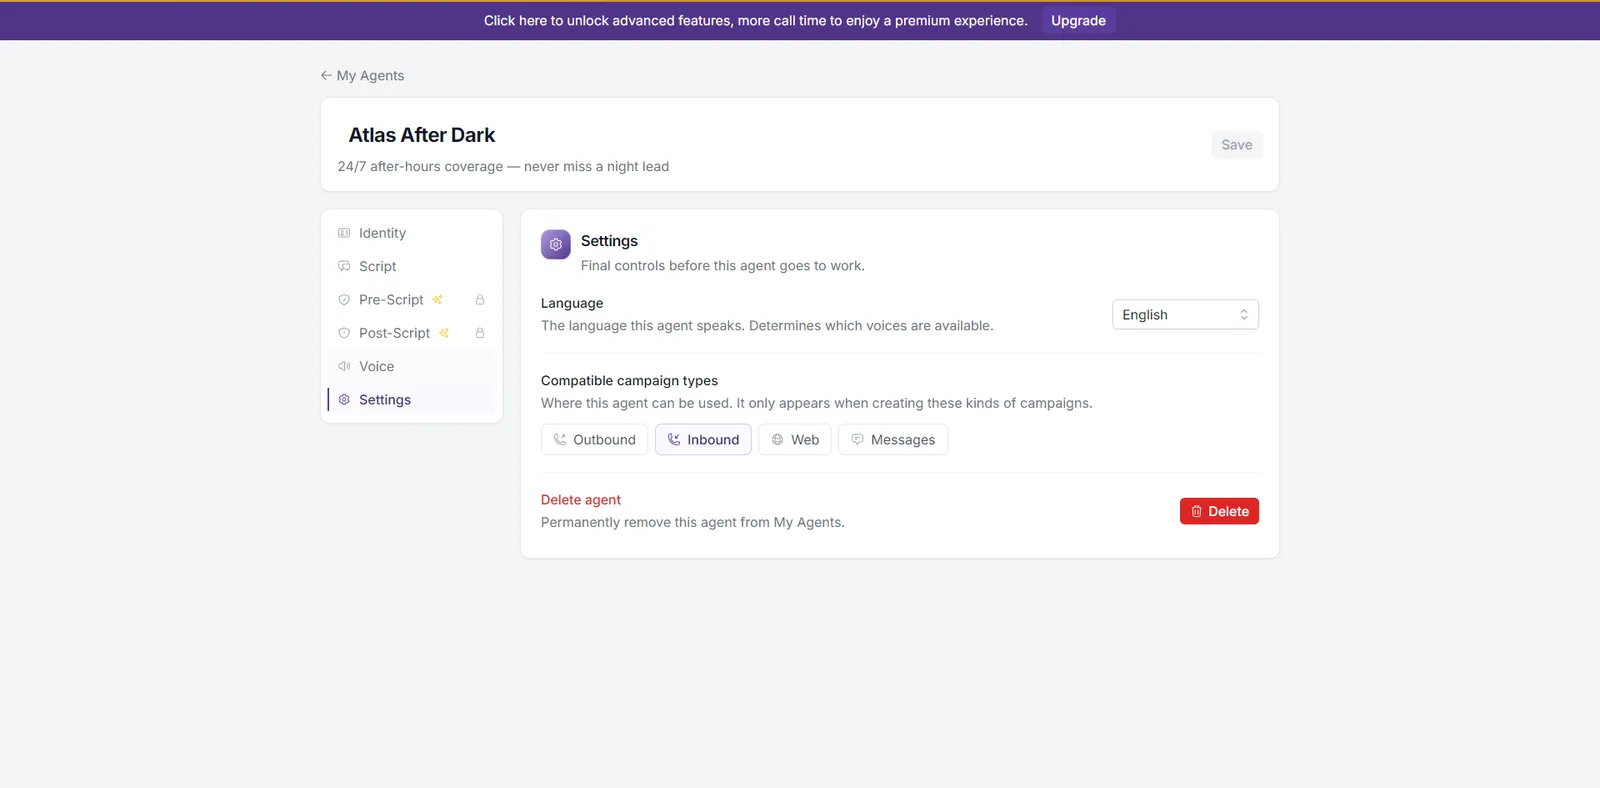Select the Settings sidebar item
Screen dimensions: 1600x788
(x=412, y=400)
